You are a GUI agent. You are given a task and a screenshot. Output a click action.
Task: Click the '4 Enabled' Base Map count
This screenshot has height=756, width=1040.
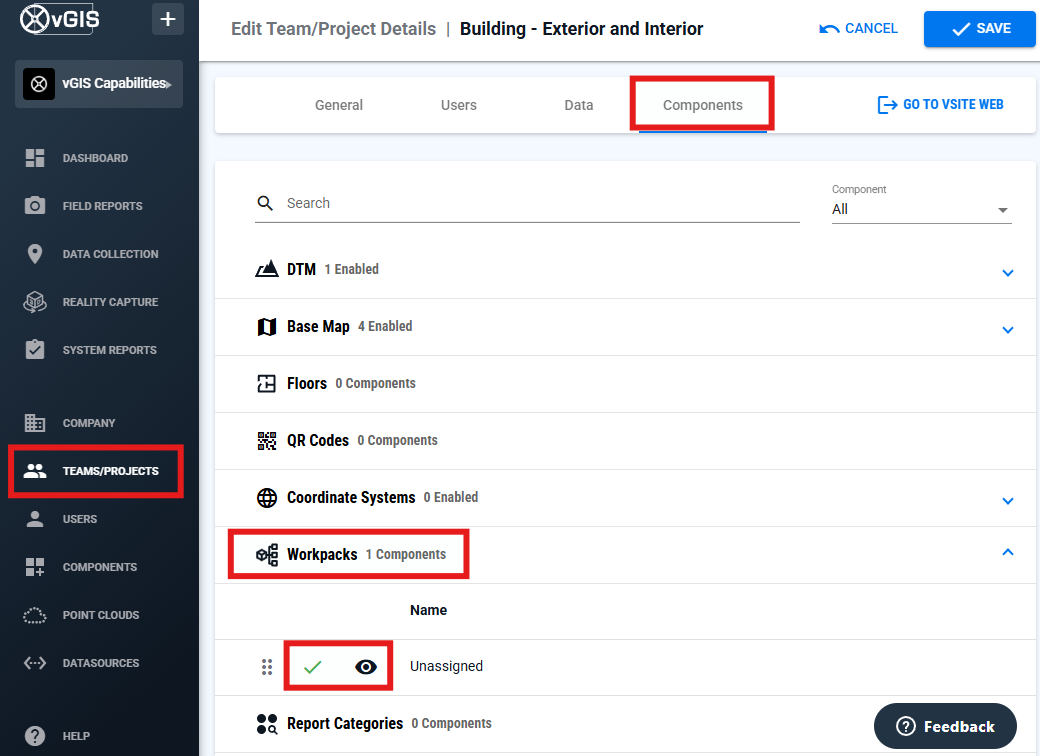coord(385,326)
